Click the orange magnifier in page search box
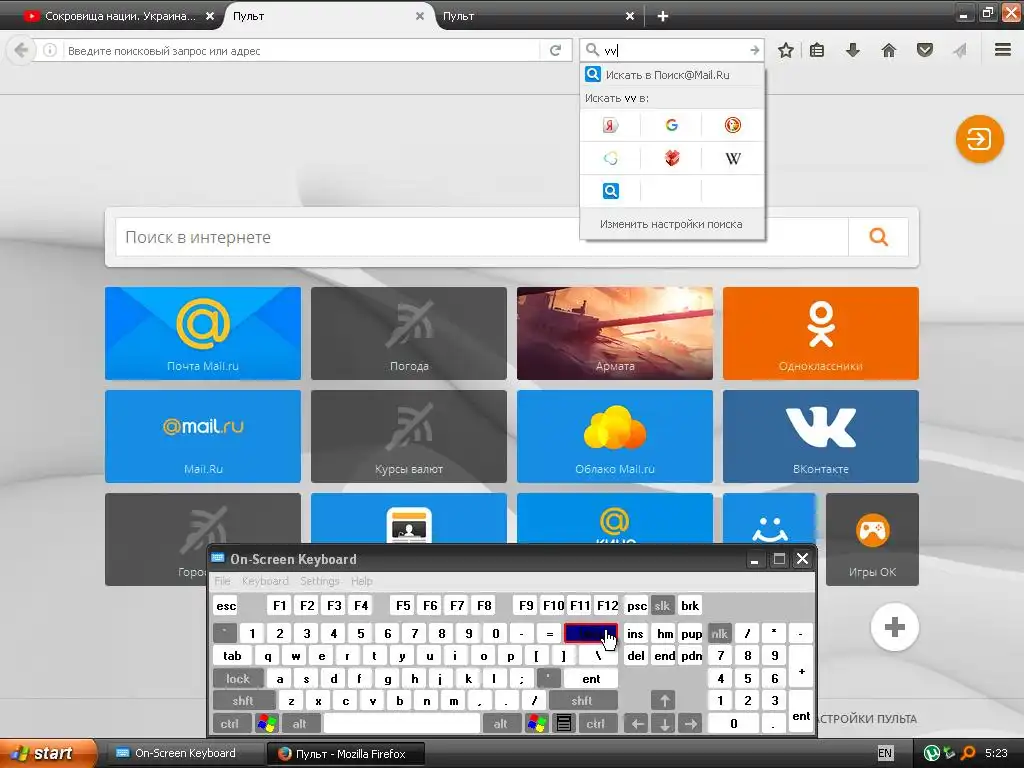1024x768 pixels. tap(878, 237)
